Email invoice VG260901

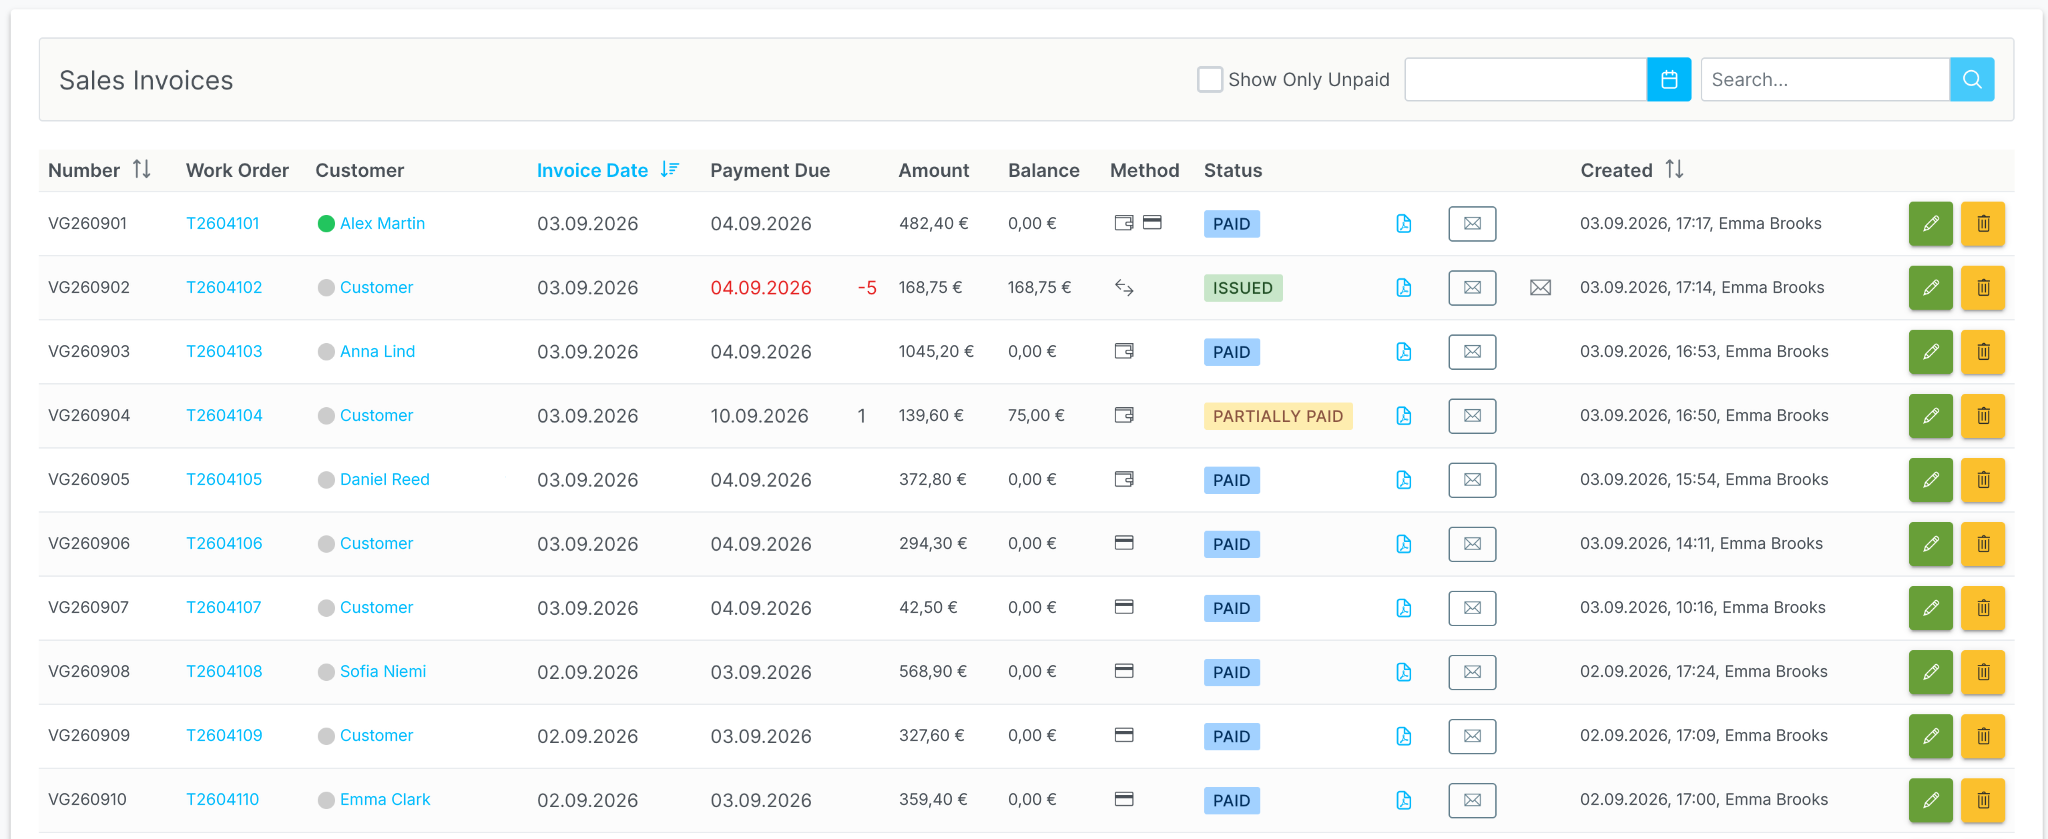pos(1472,224)
